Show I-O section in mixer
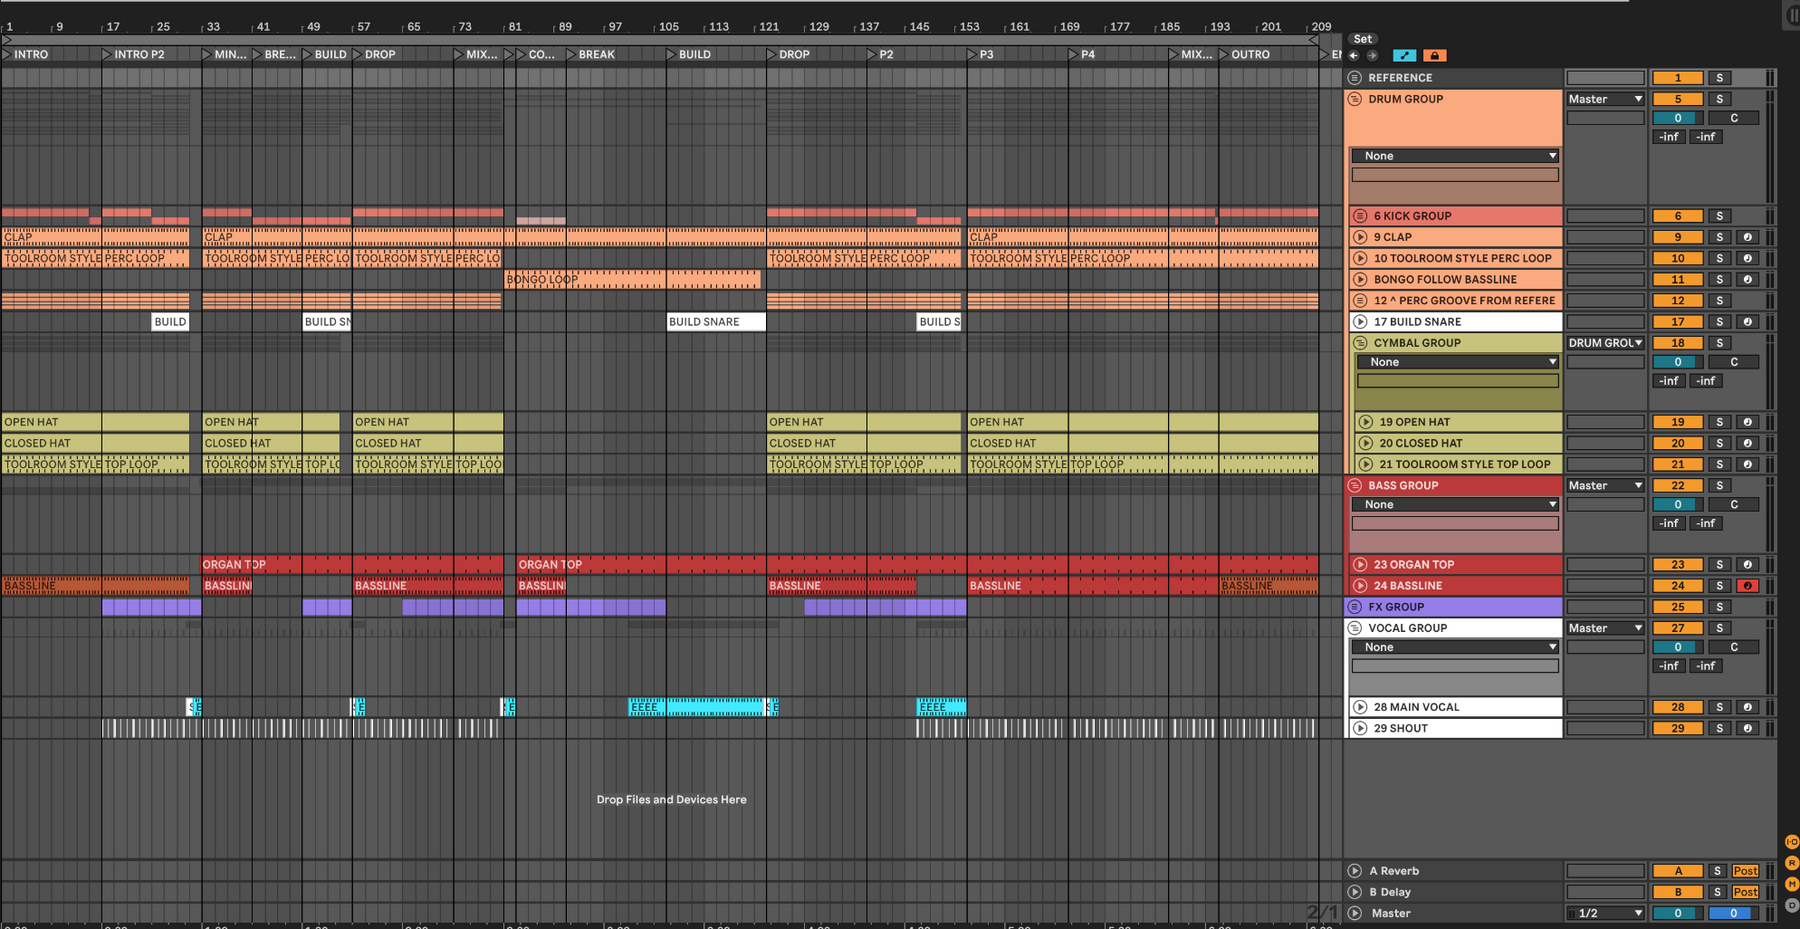This screenshot has width=1800, height=929. [x=1791, y=842]
